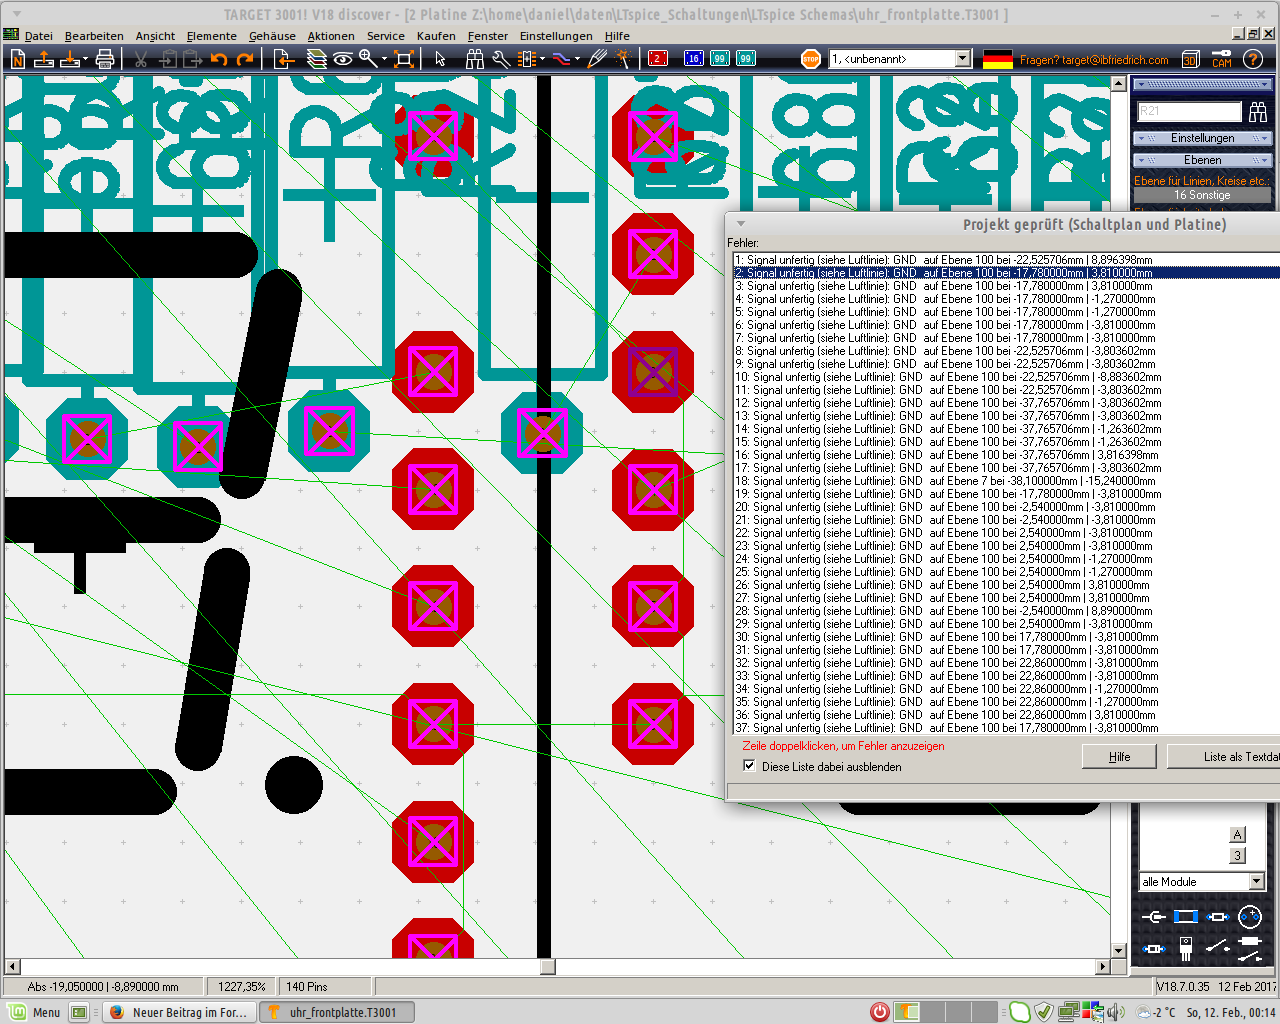The width and height of the screenshot is (1280, 1024).
Task: Toggle 'Diese Liste dabei ausblenden' checkbox
Action: click(749, 766)
